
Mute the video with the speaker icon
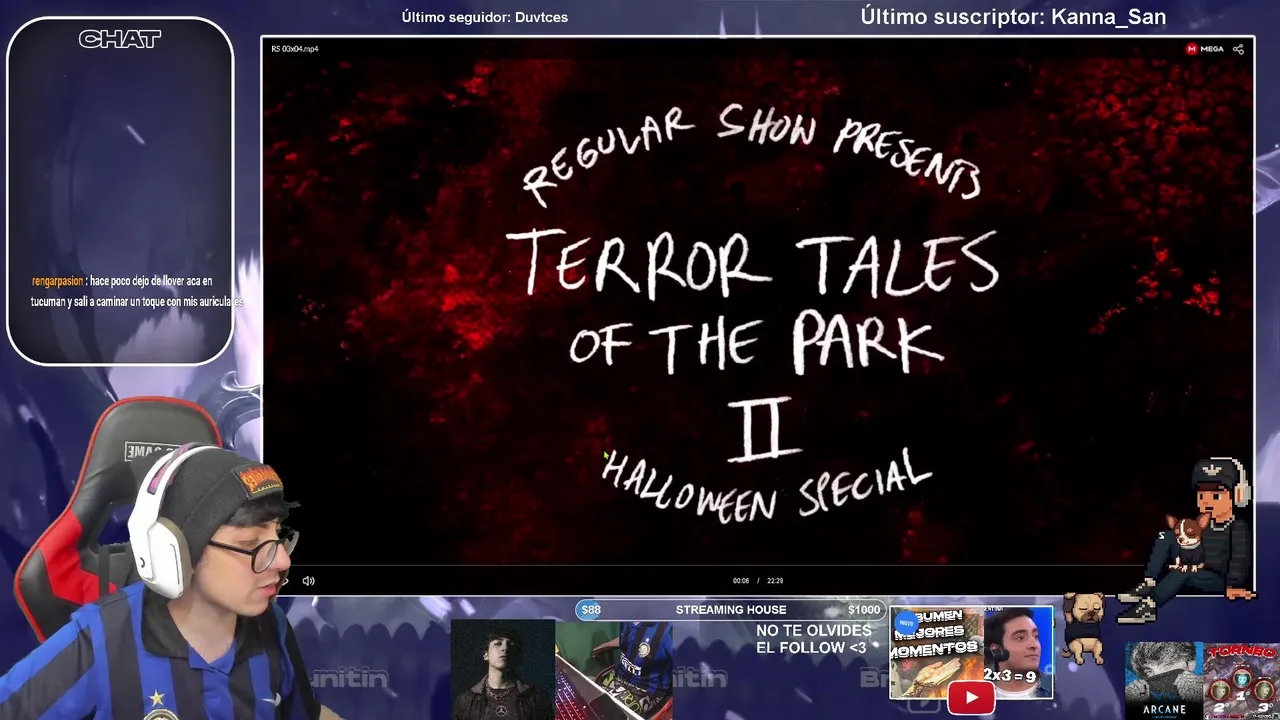tap(309, 580)
